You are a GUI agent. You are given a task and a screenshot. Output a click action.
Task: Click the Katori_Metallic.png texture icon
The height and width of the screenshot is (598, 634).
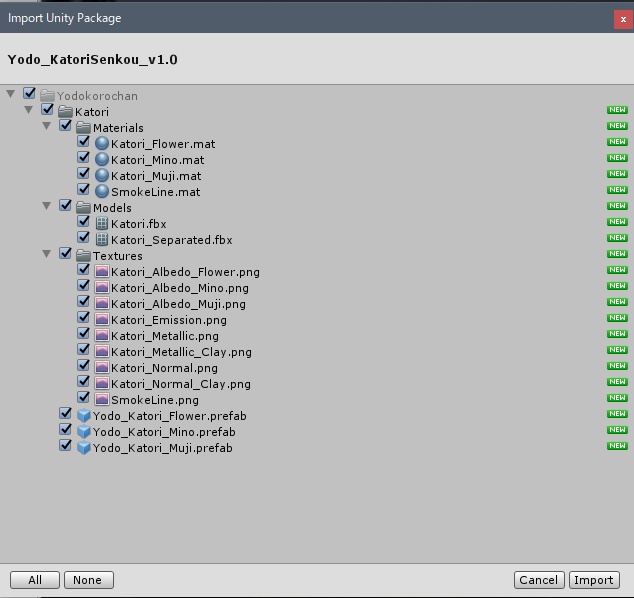[102, 336]
